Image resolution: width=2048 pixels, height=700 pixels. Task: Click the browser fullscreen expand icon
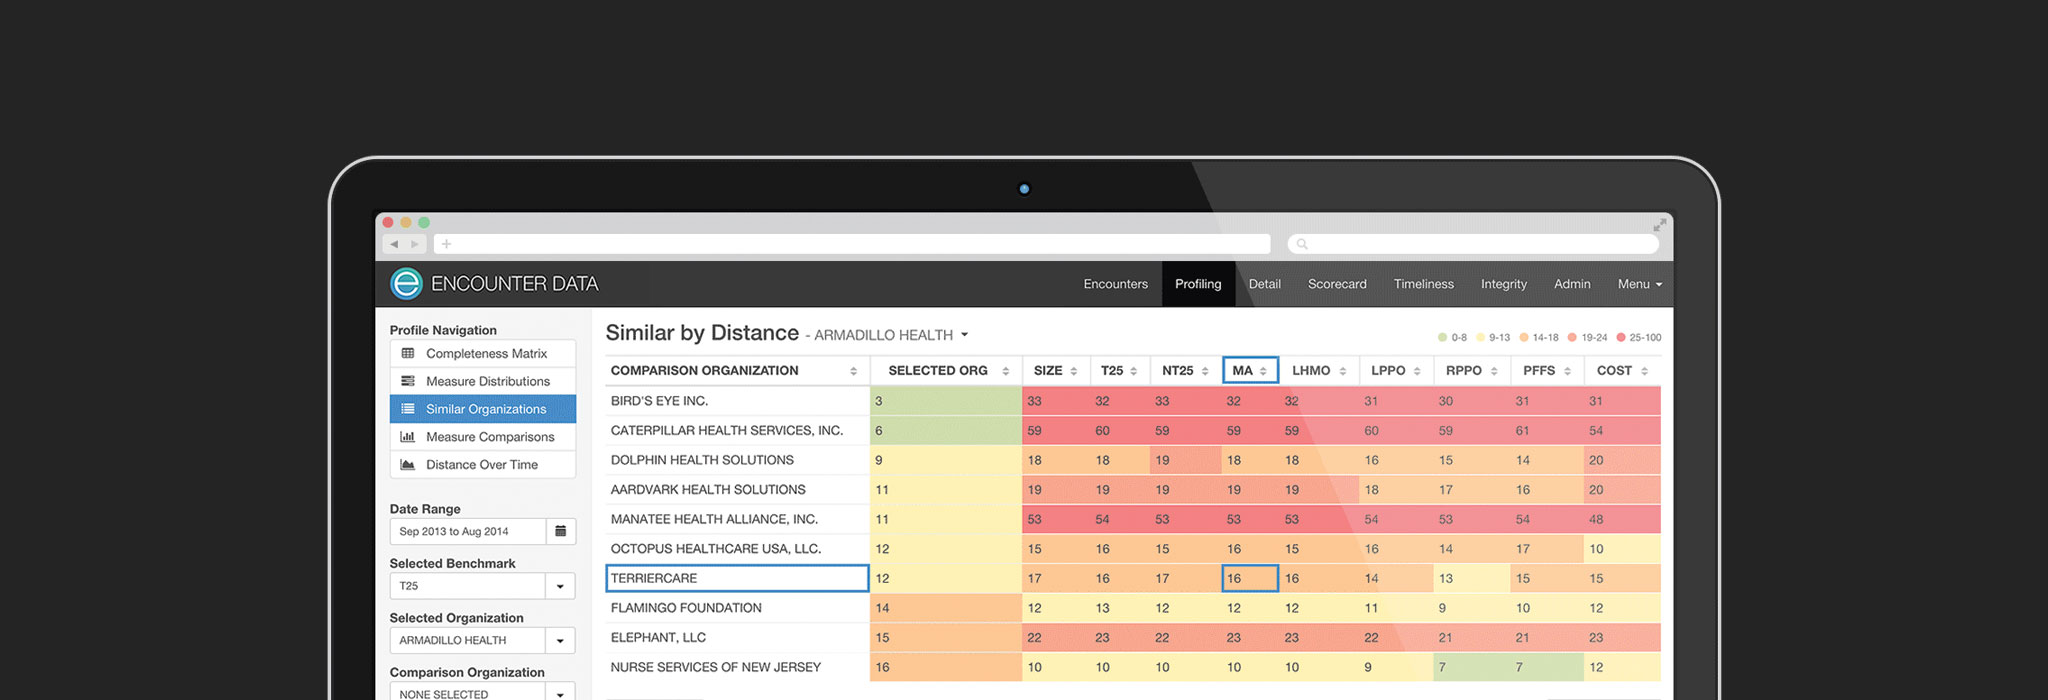[x=1660, y=225]
